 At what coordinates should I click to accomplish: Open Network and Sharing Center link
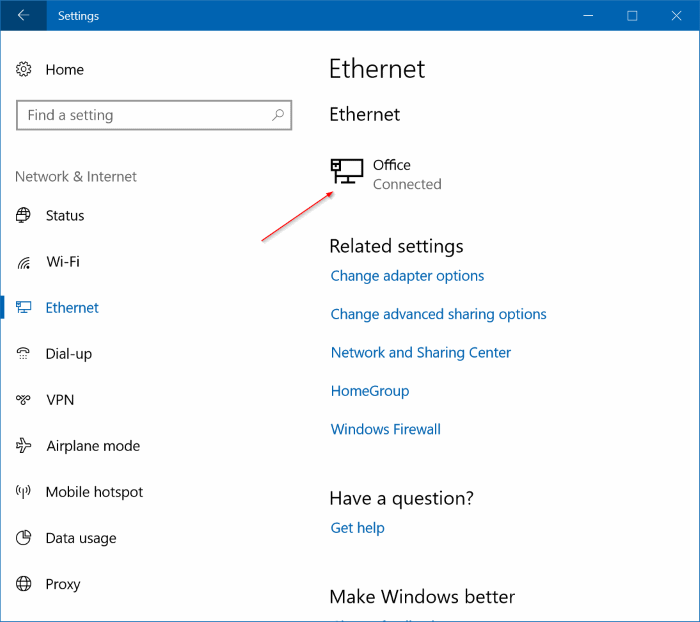tap(421, 353)
